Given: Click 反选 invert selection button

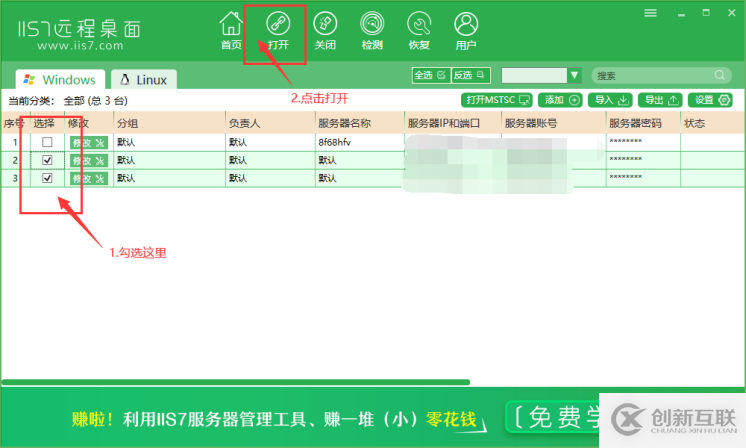Looking at the screenshot, I should pyautogui.click(x=470, y=75).
